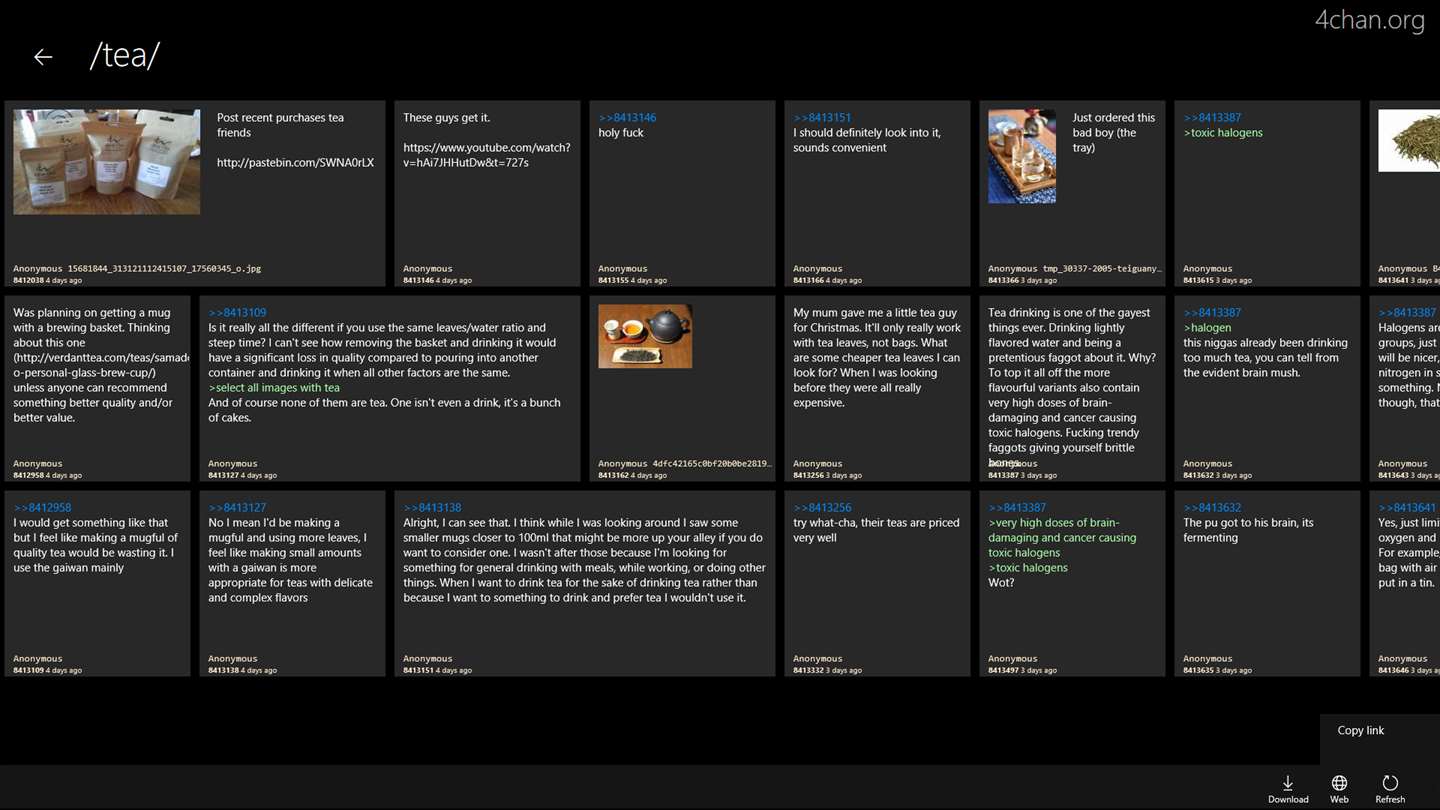This screenshot has height=810, width=1440.
Task: Select the post 'Just ordered this bad boy'
Action: point(1072,193)
